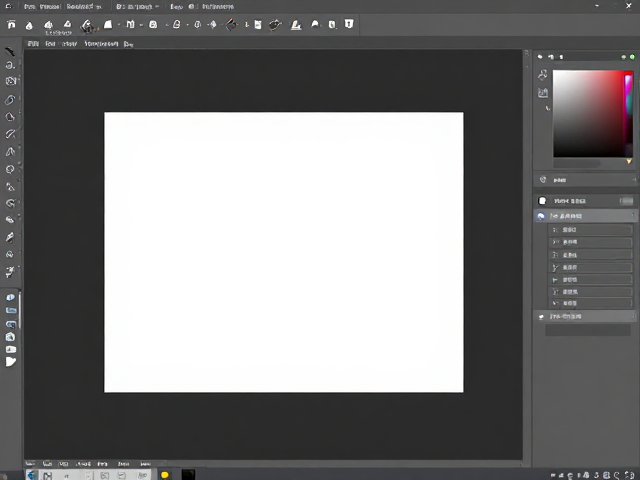Click the person icon beside the color picker

[542, 74]
